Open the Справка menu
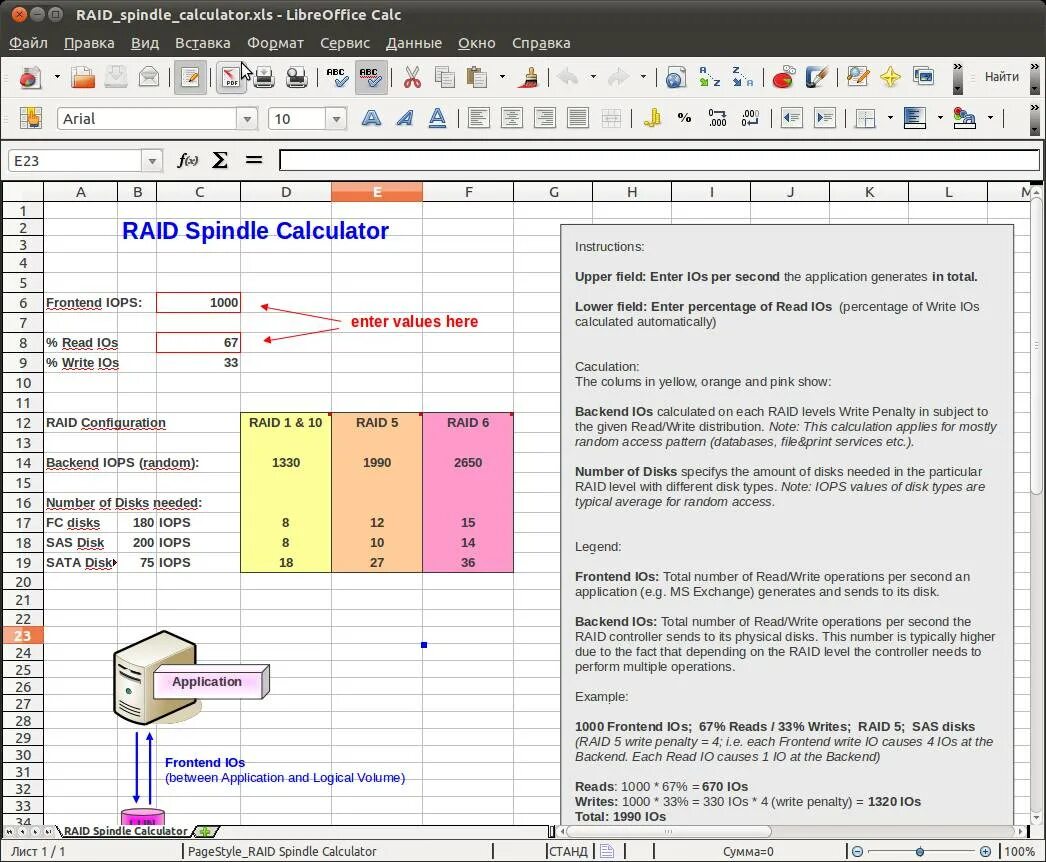 (x=541, y=43)
